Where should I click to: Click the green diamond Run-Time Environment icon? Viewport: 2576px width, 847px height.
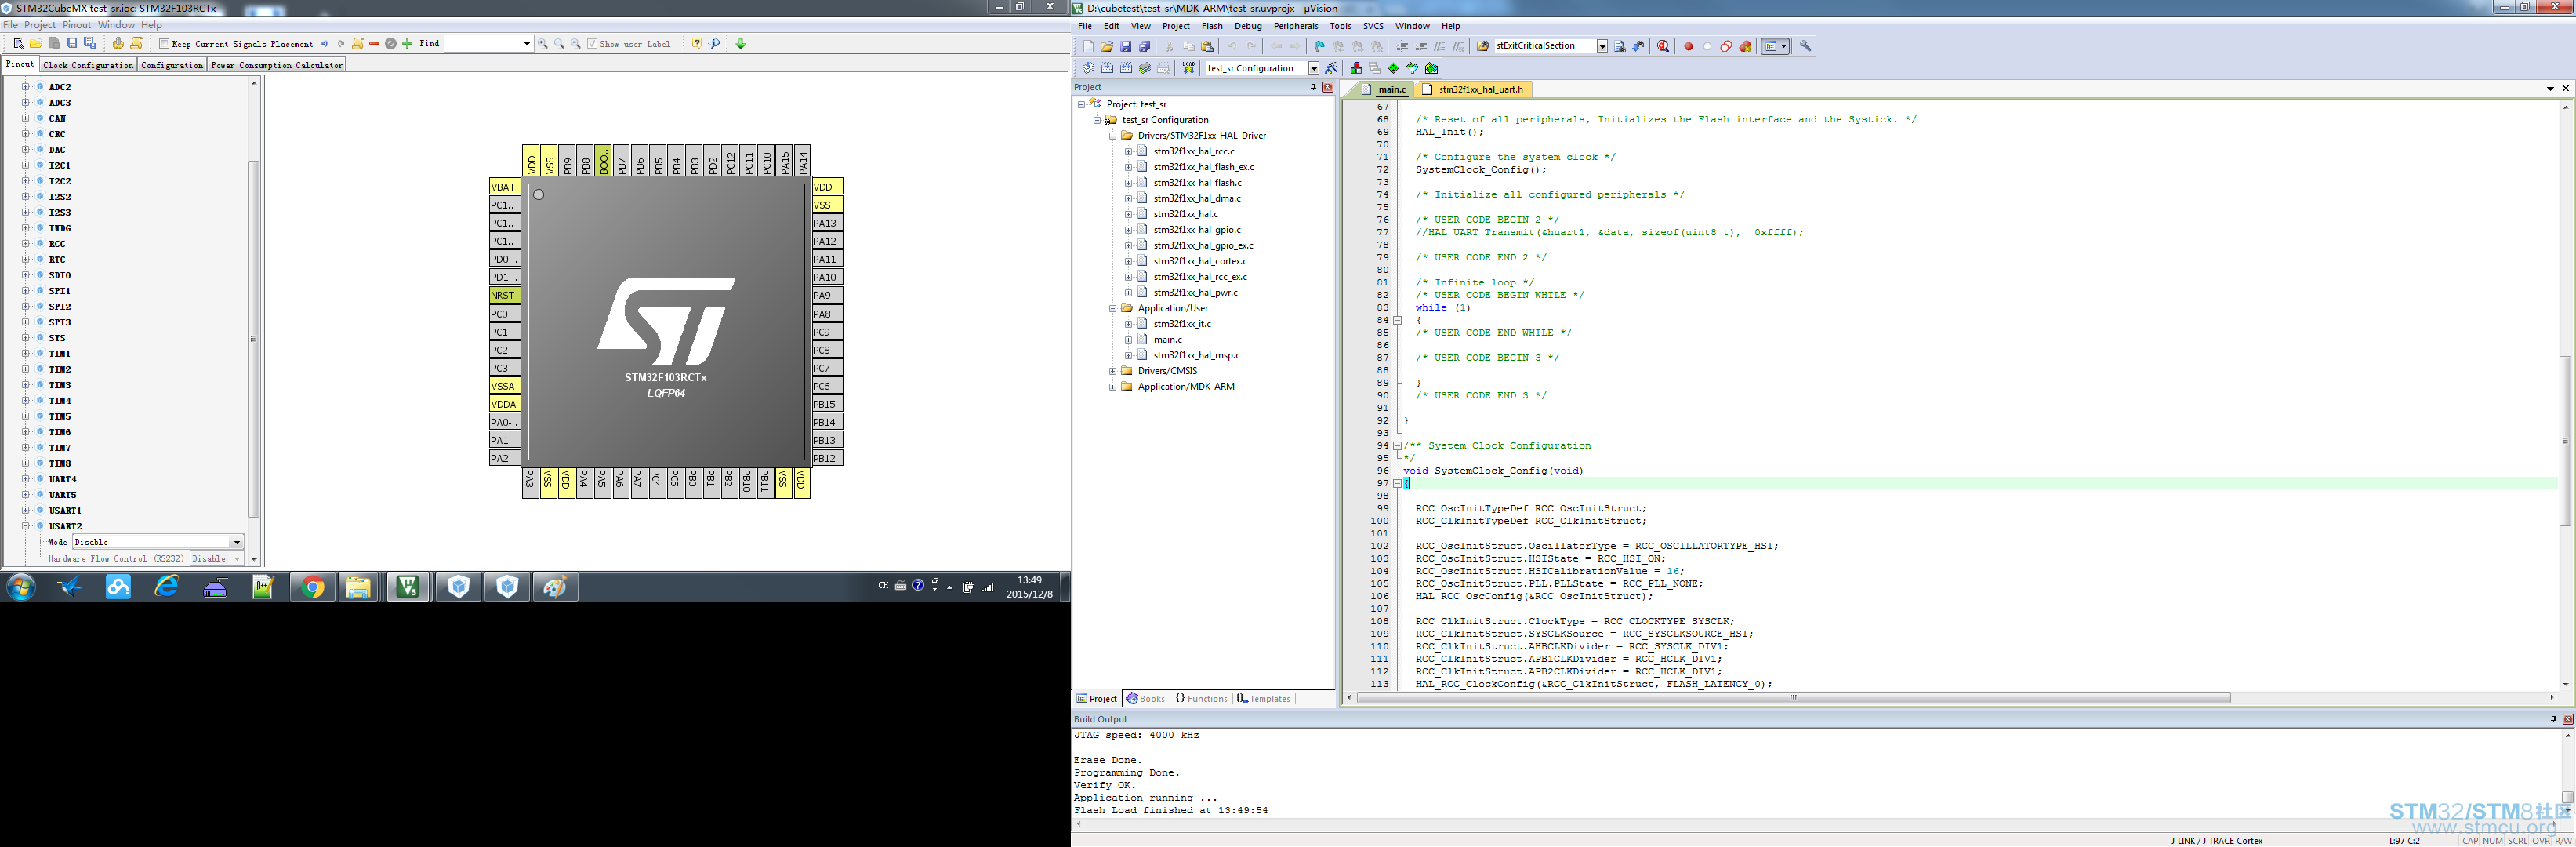(x=1393, y=68)
